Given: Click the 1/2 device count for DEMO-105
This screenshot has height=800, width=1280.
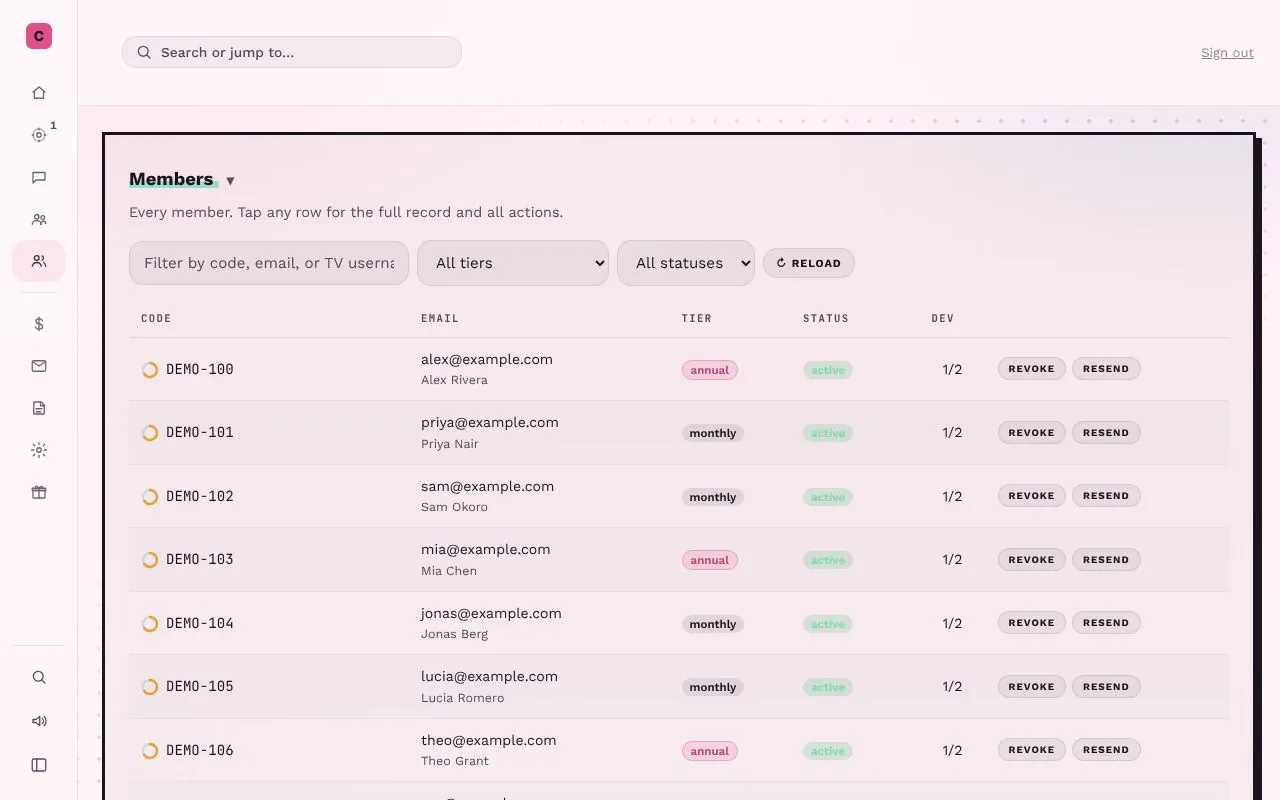Looking at the screenshot, I should 952,687.
